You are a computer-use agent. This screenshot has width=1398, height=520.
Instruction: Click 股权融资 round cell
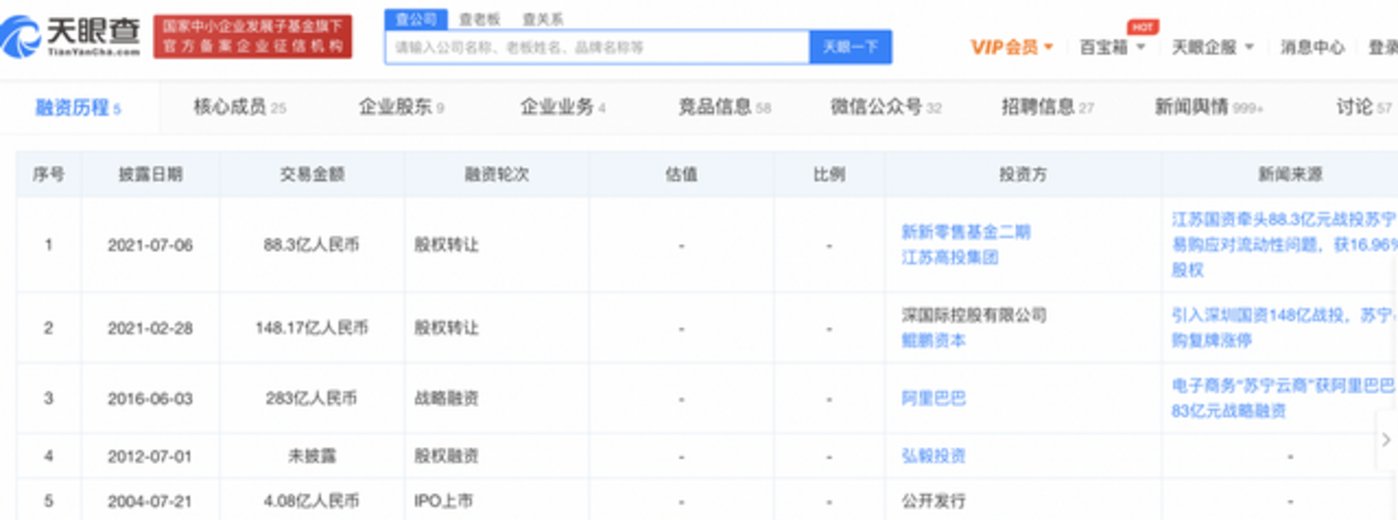tap(447, 456)
